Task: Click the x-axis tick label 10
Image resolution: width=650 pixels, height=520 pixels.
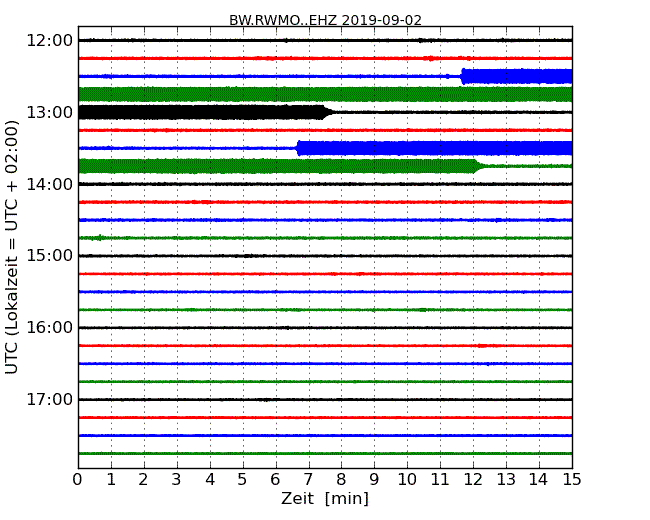Action: [407, 480]
